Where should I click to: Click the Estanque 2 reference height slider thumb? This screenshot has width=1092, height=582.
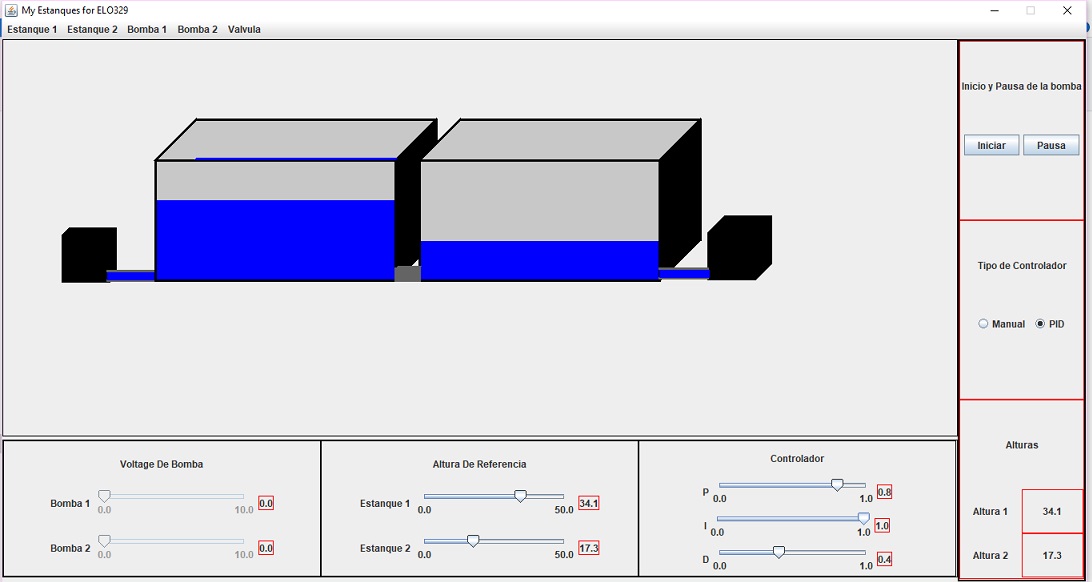point(473,541)
